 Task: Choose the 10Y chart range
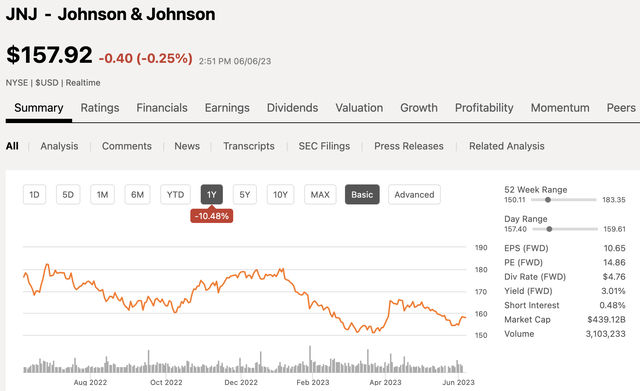pos(280,195)
